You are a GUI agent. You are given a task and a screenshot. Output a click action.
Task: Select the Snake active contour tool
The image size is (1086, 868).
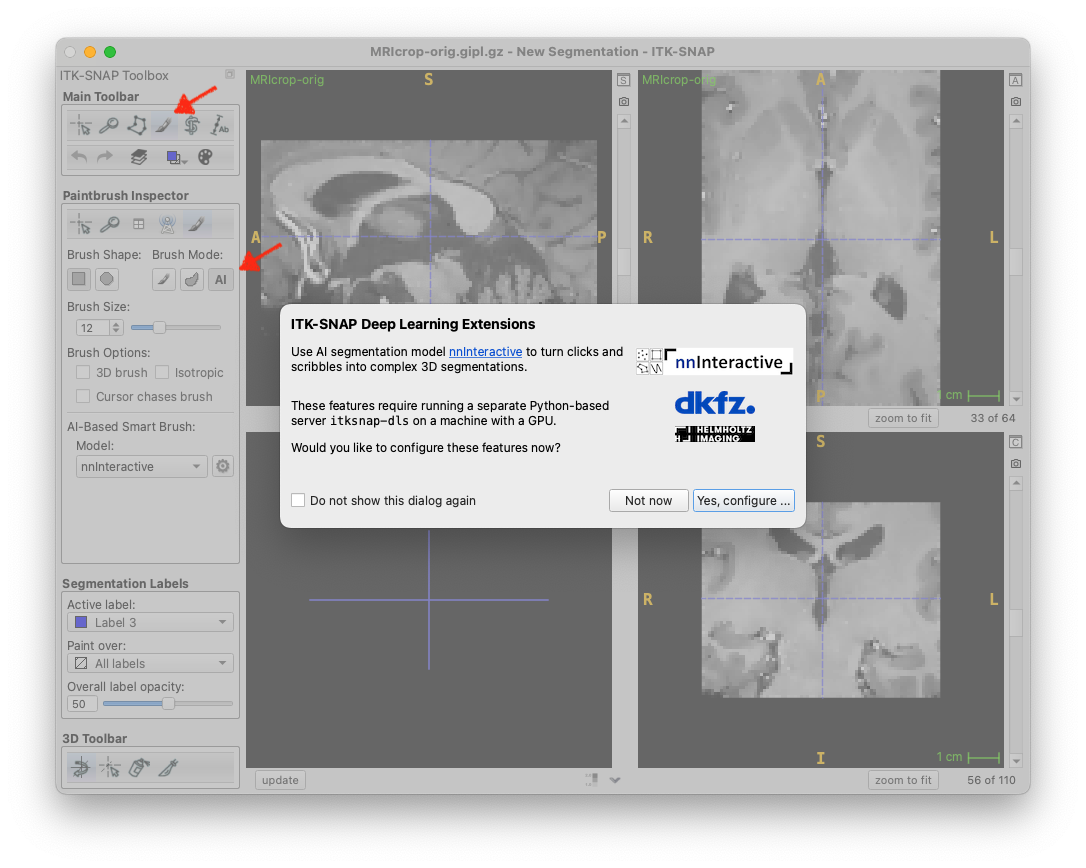(192, 125)
